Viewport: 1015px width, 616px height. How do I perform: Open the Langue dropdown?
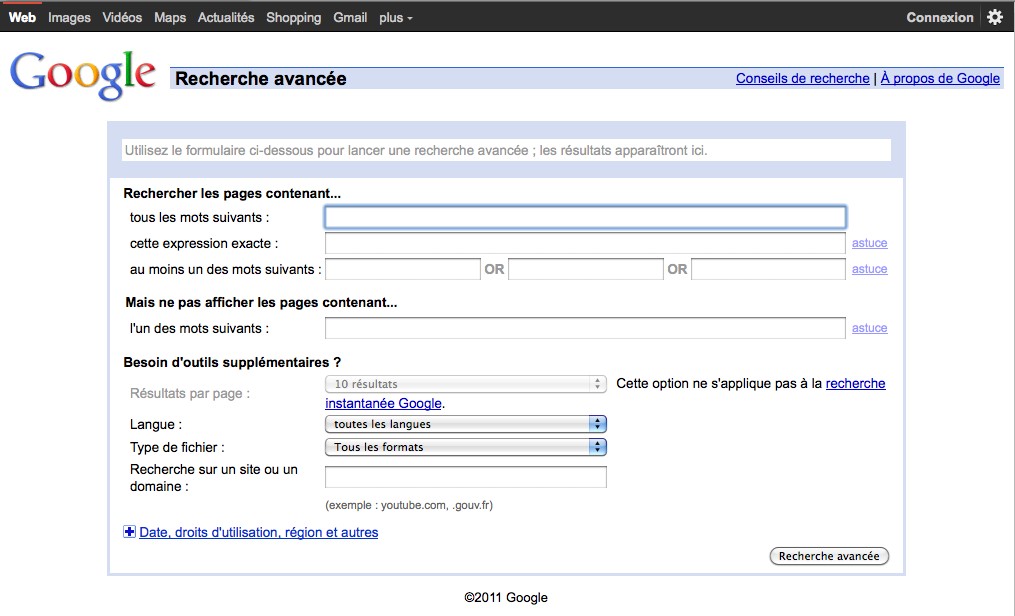(466, 424)
